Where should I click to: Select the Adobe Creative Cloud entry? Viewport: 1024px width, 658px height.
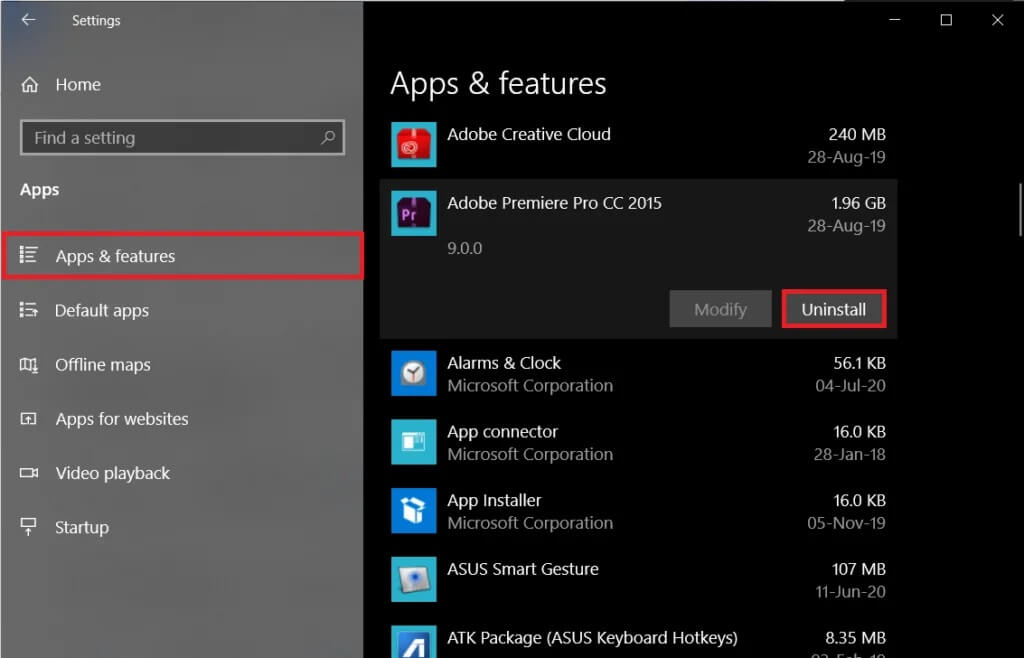(x=638, y=145)
